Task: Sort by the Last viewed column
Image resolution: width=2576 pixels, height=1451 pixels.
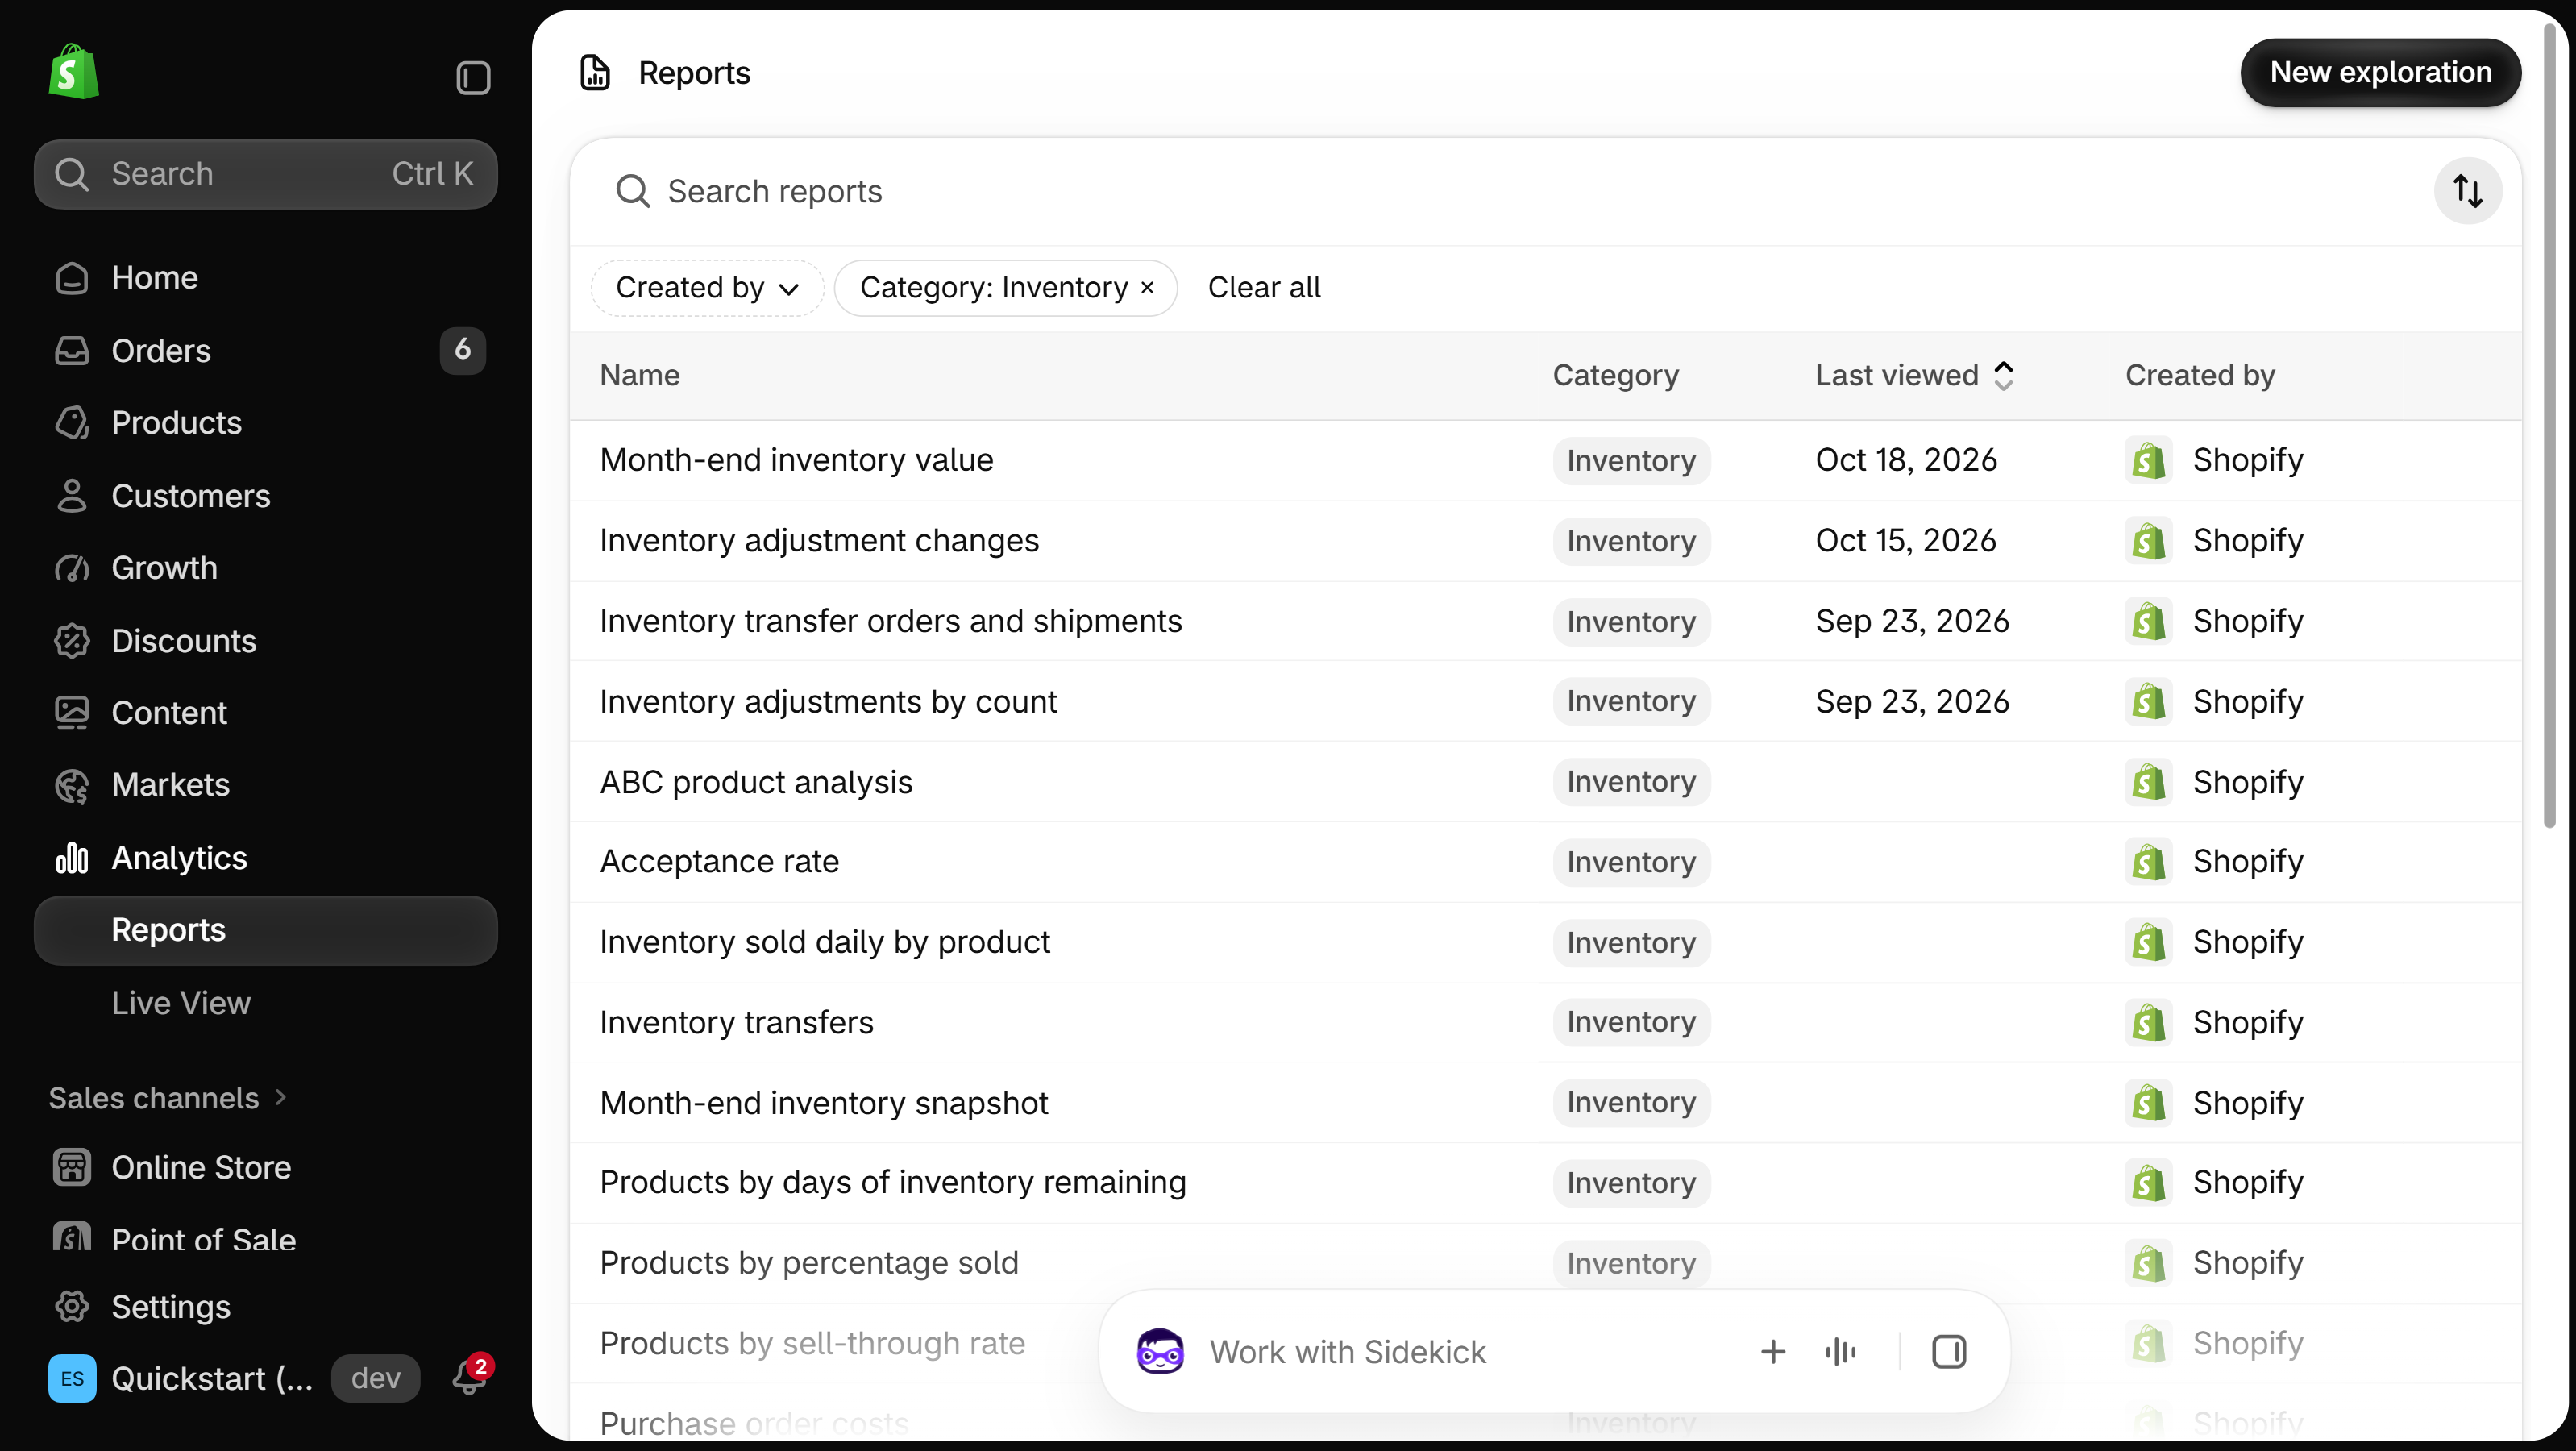Action: 1914,376
